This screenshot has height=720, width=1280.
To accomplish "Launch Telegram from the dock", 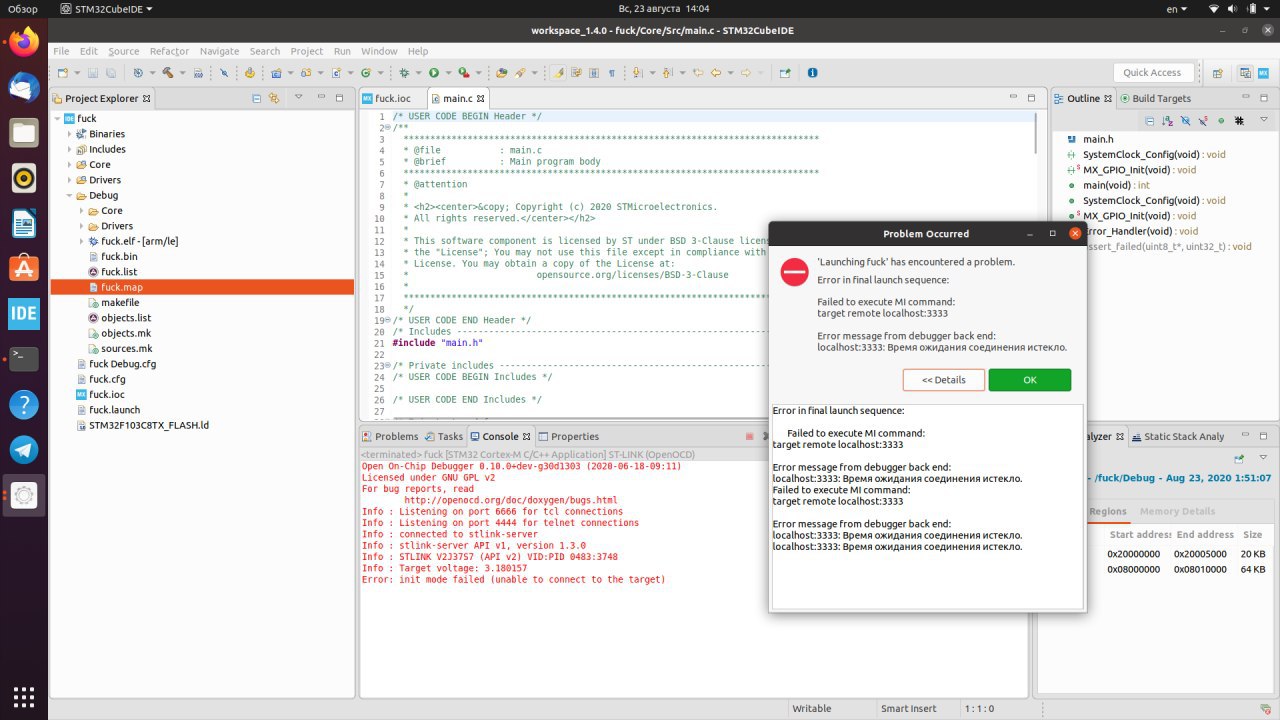I will point(24,450).
